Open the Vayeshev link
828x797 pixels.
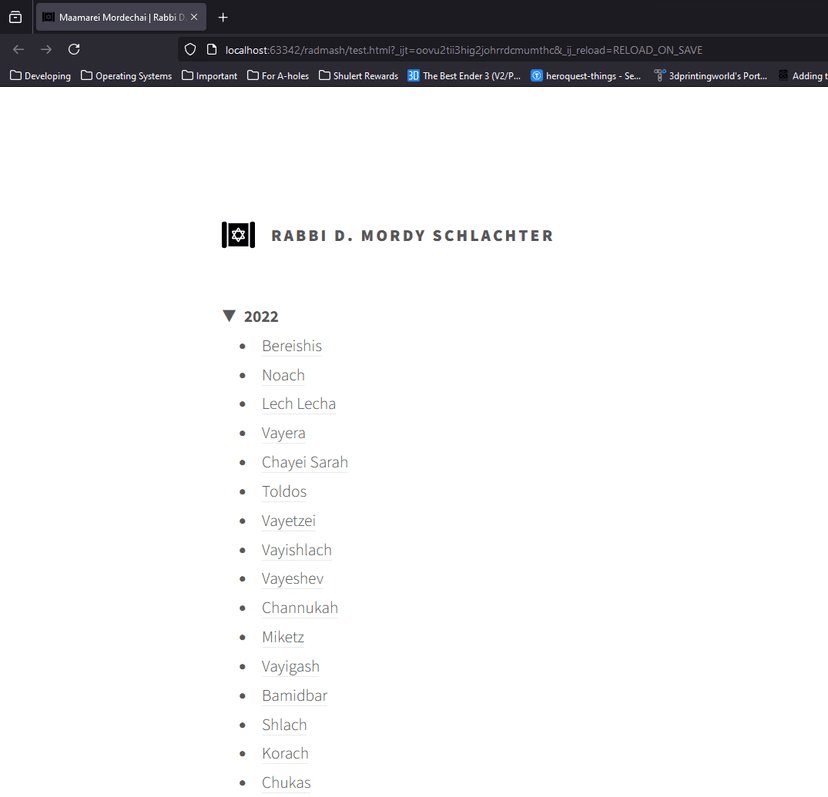pyautogui.click(x=292, y=579)
